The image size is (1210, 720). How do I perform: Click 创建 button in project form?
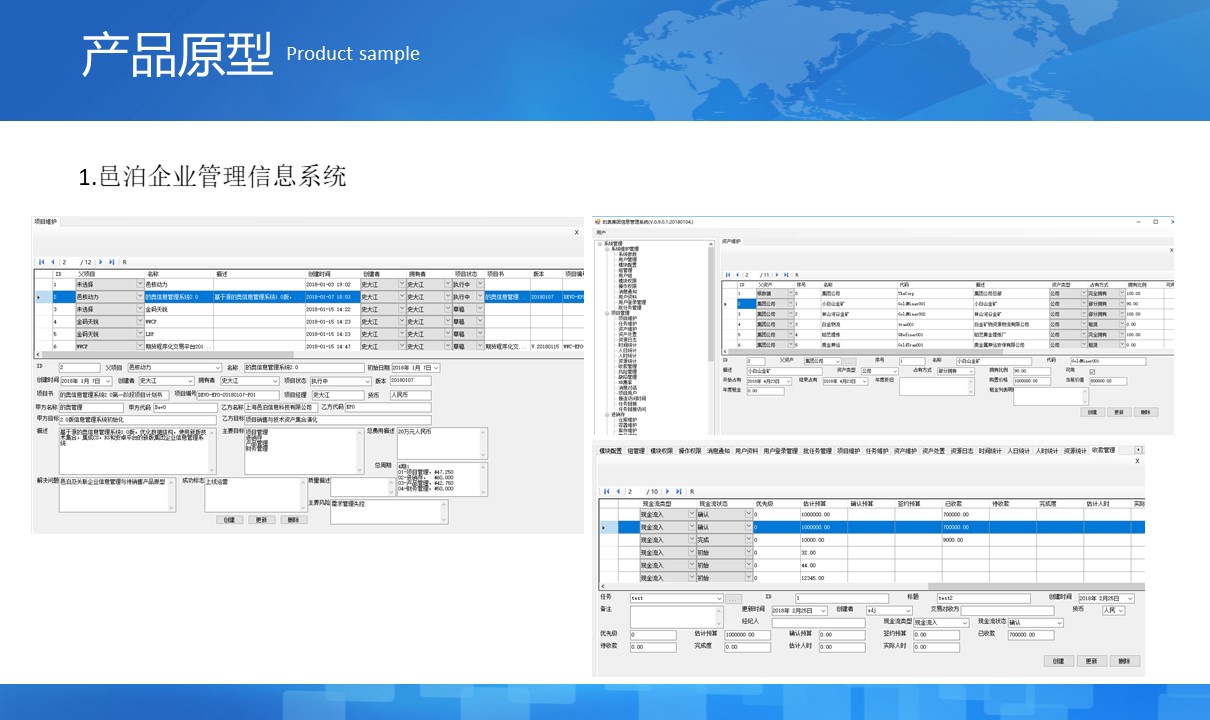229,519
